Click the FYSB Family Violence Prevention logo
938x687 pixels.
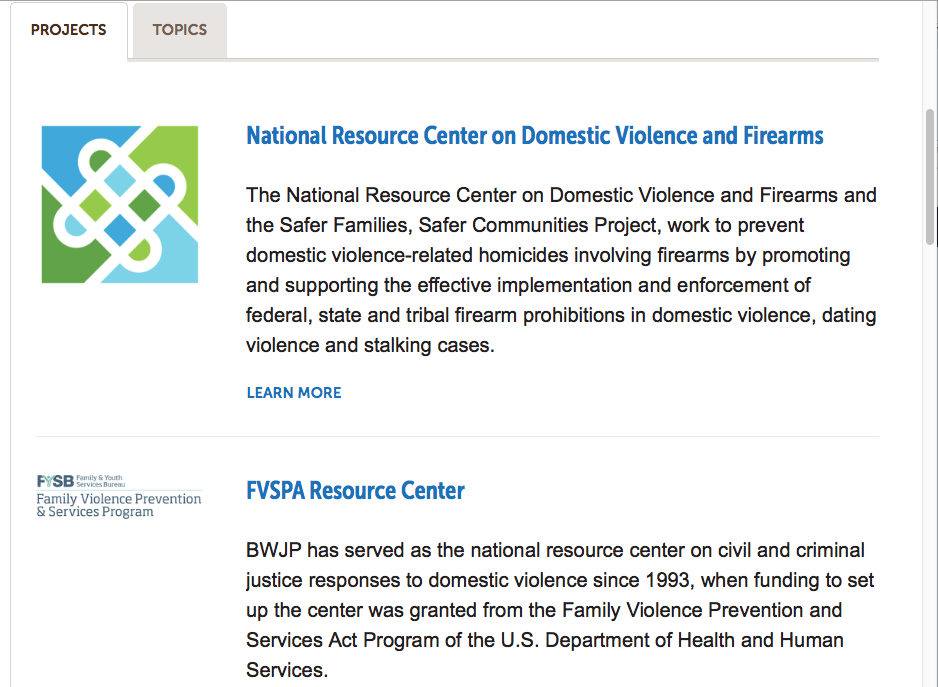pyautogui.click(x=119, y=496)
